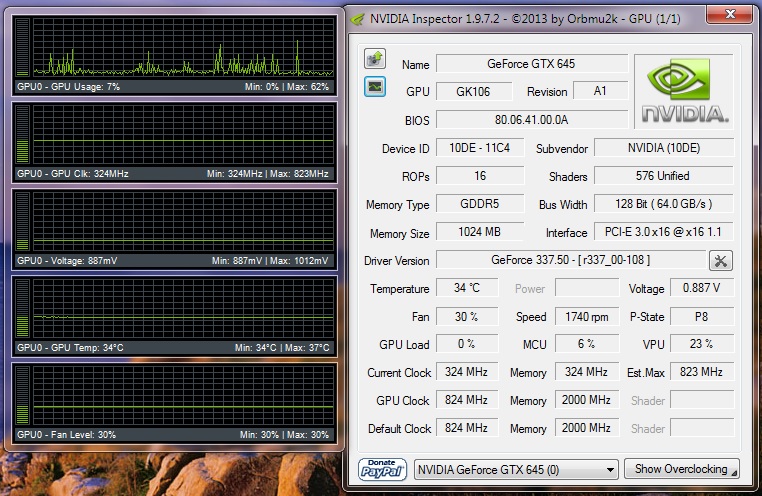The height and width of the screenshot is (496, 762).
Task: Select the Driver Version field GeForce 337.50
Action: coord(571,260)
